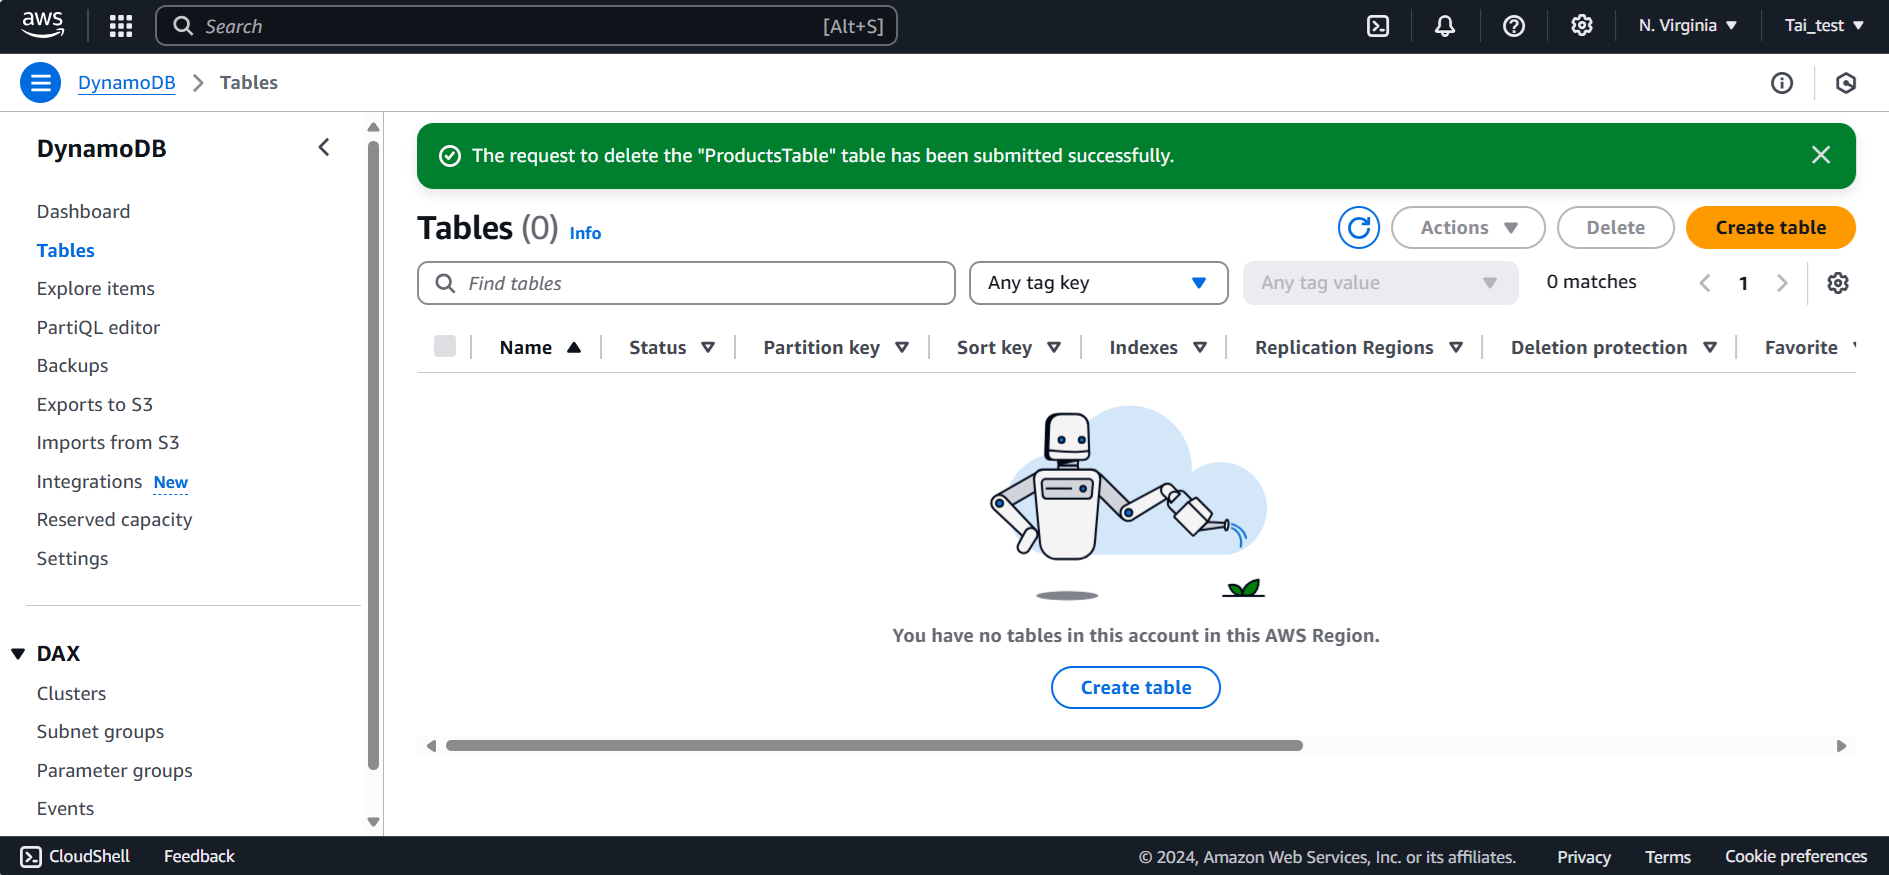Screen dimensions: 1889x875
Task: Open the N. Virginia region selector
Action: (x=1687, y=26)
